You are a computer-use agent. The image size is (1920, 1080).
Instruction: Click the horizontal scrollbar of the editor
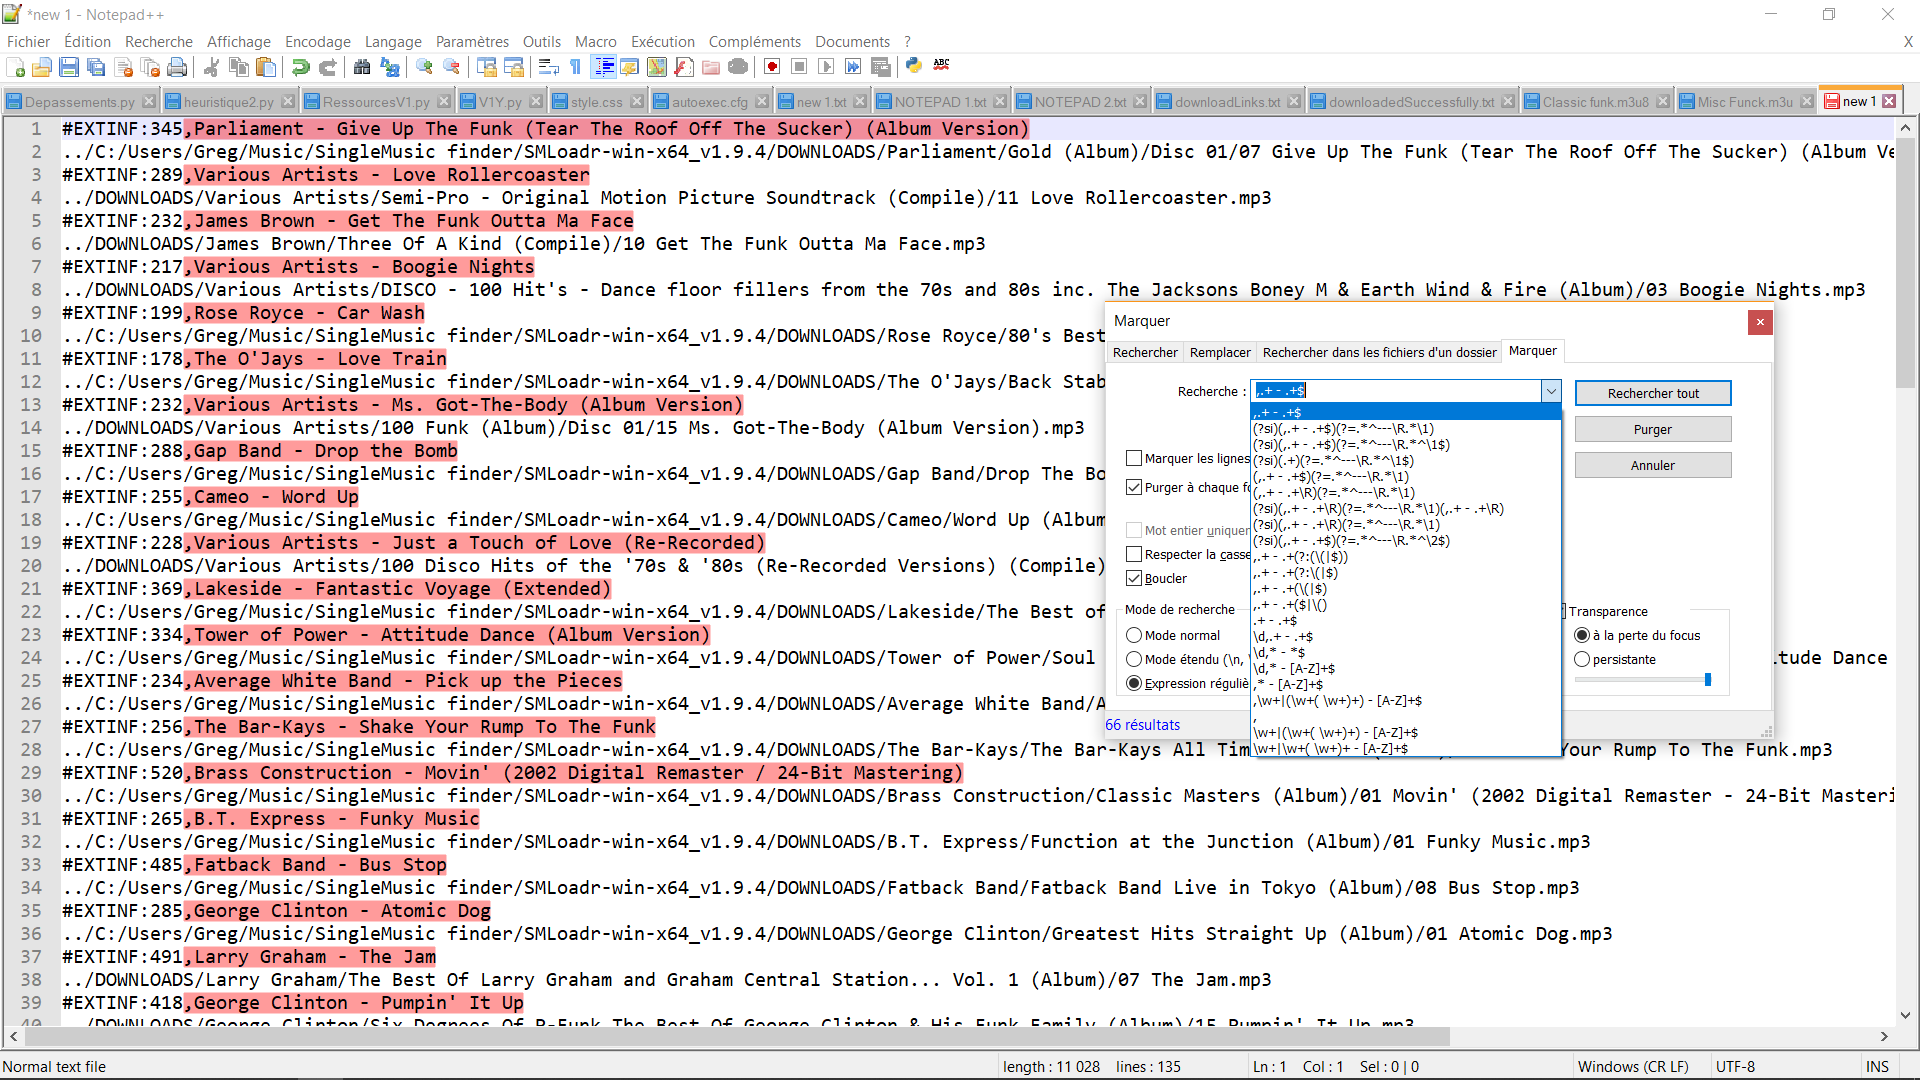click(735, 1036)
